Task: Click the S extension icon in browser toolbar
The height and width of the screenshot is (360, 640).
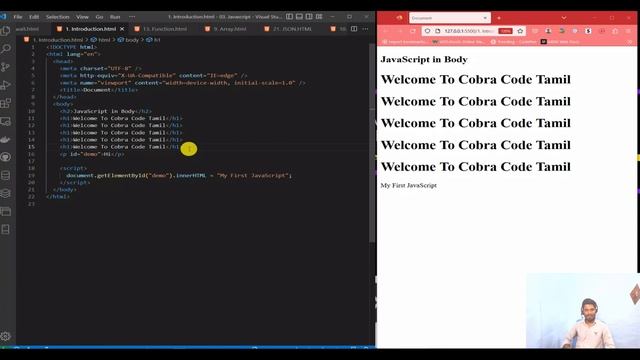Action: click(588, 31)
